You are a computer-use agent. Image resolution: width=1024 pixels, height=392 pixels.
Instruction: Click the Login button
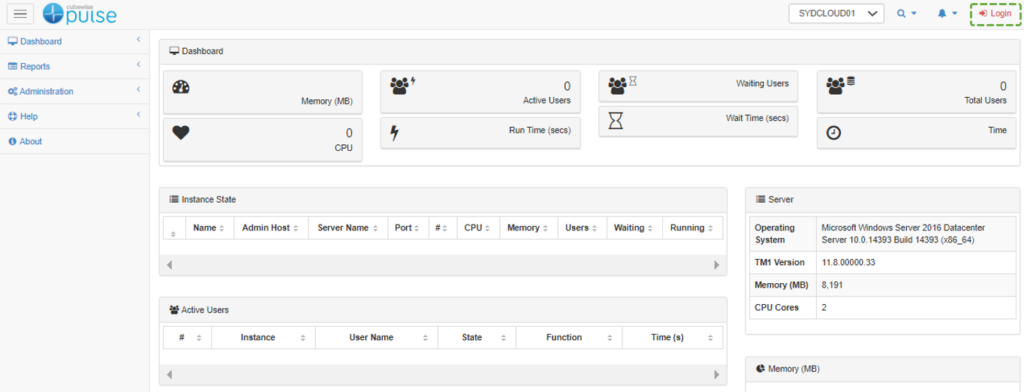click(995, 14)
